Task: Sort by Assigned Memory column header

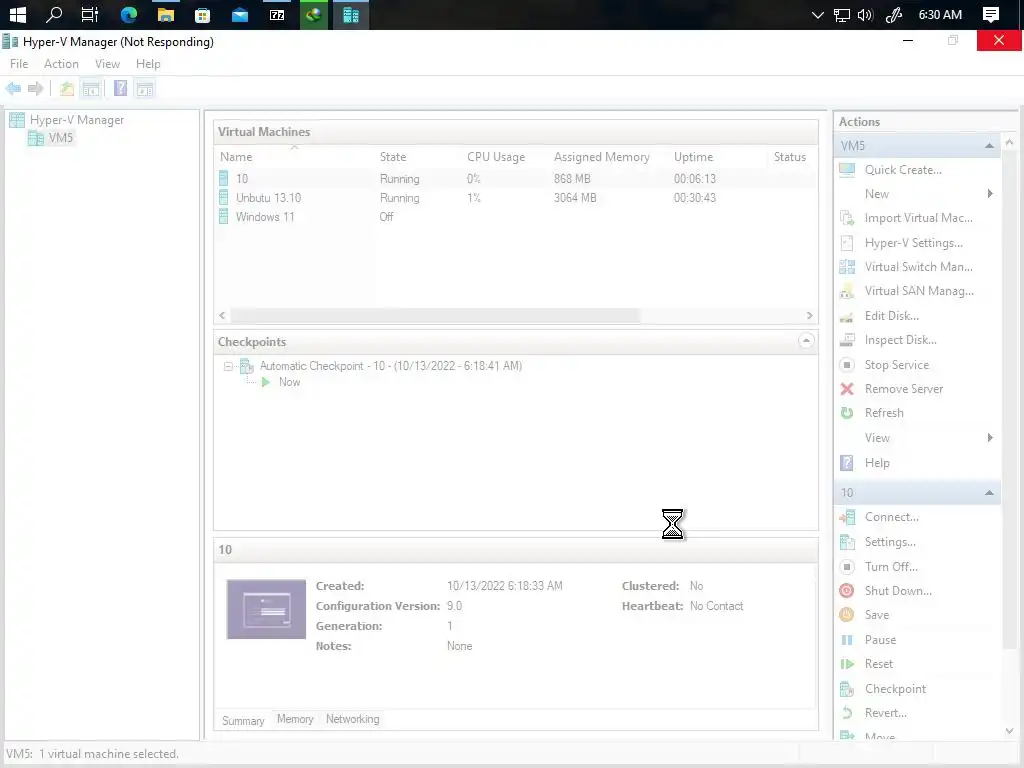Action: point(601,157)
